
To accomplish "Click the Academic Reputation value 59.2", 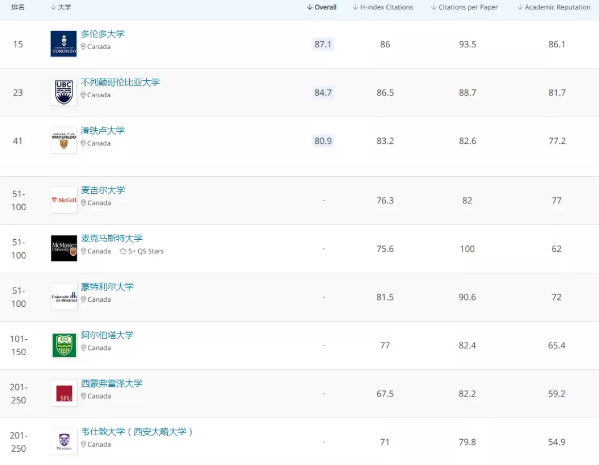I will click(x=557, y=394).
